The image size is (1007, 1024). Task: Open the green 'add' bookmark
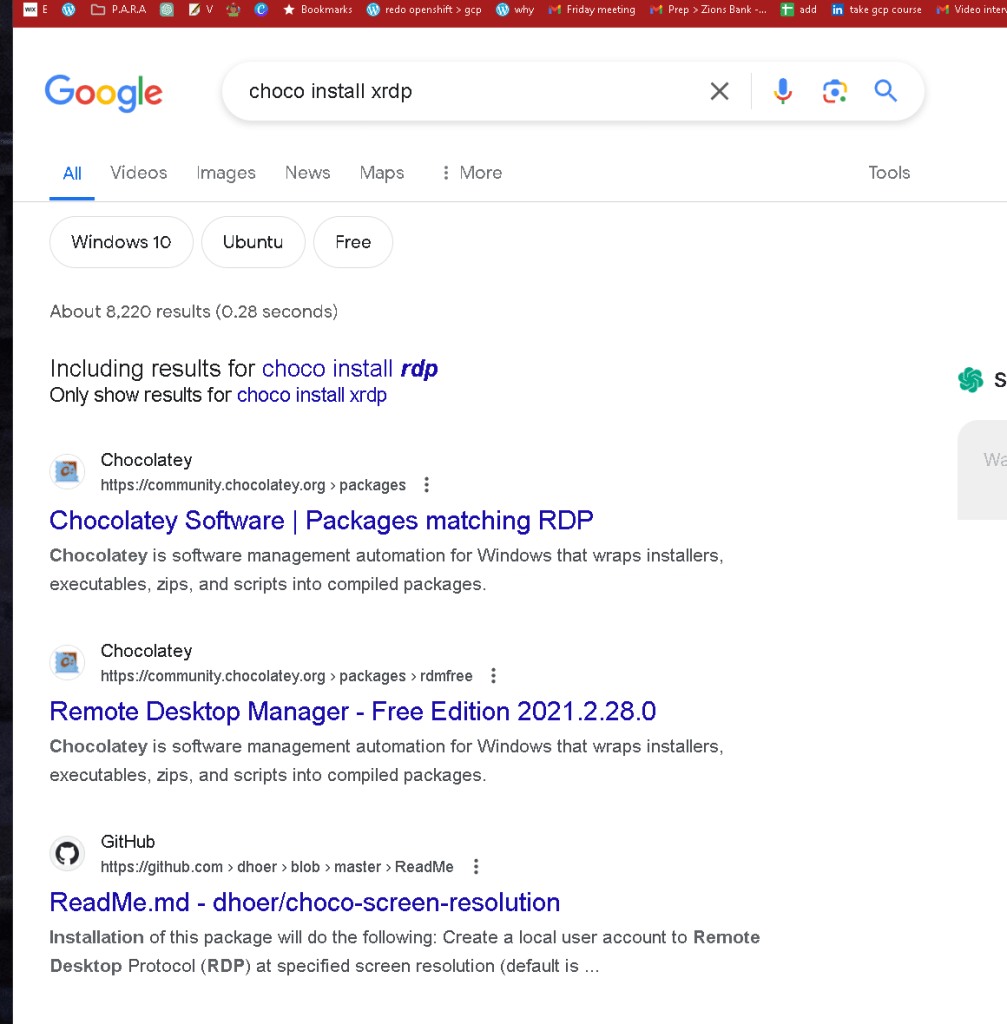click(x=799, y=9)
